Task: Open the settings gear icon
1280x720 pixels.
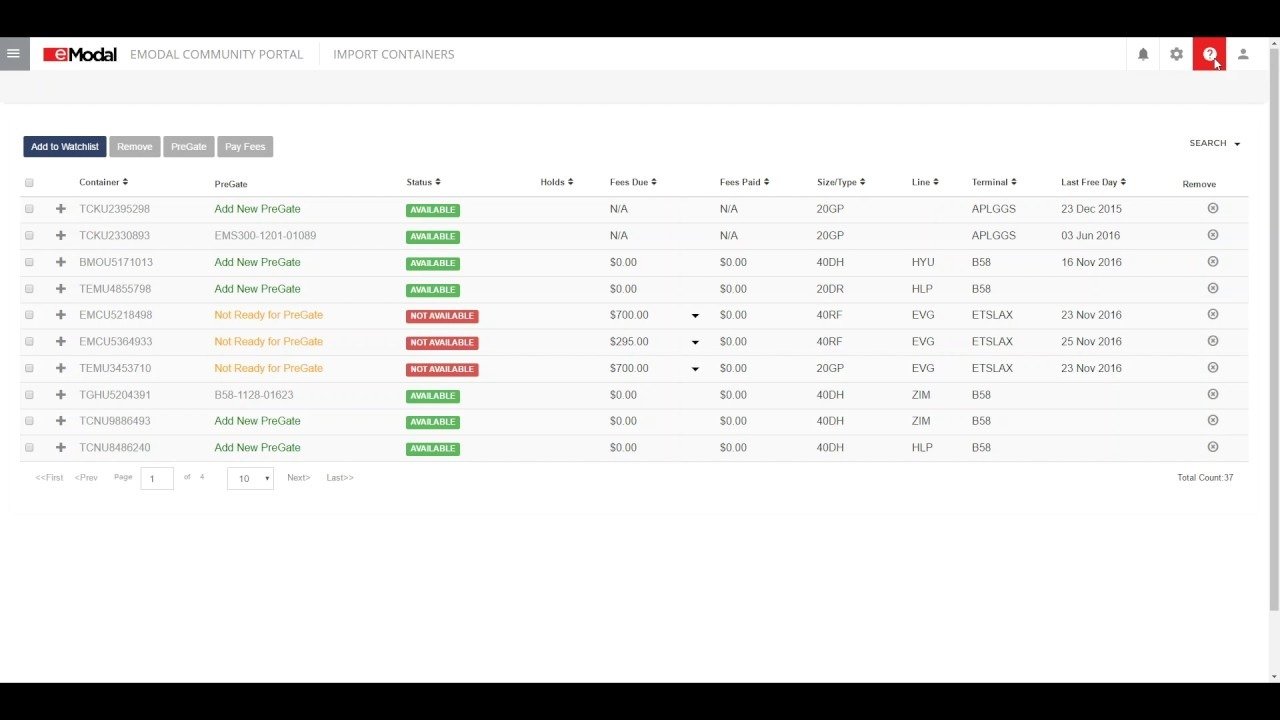Action: point(1176,54)
